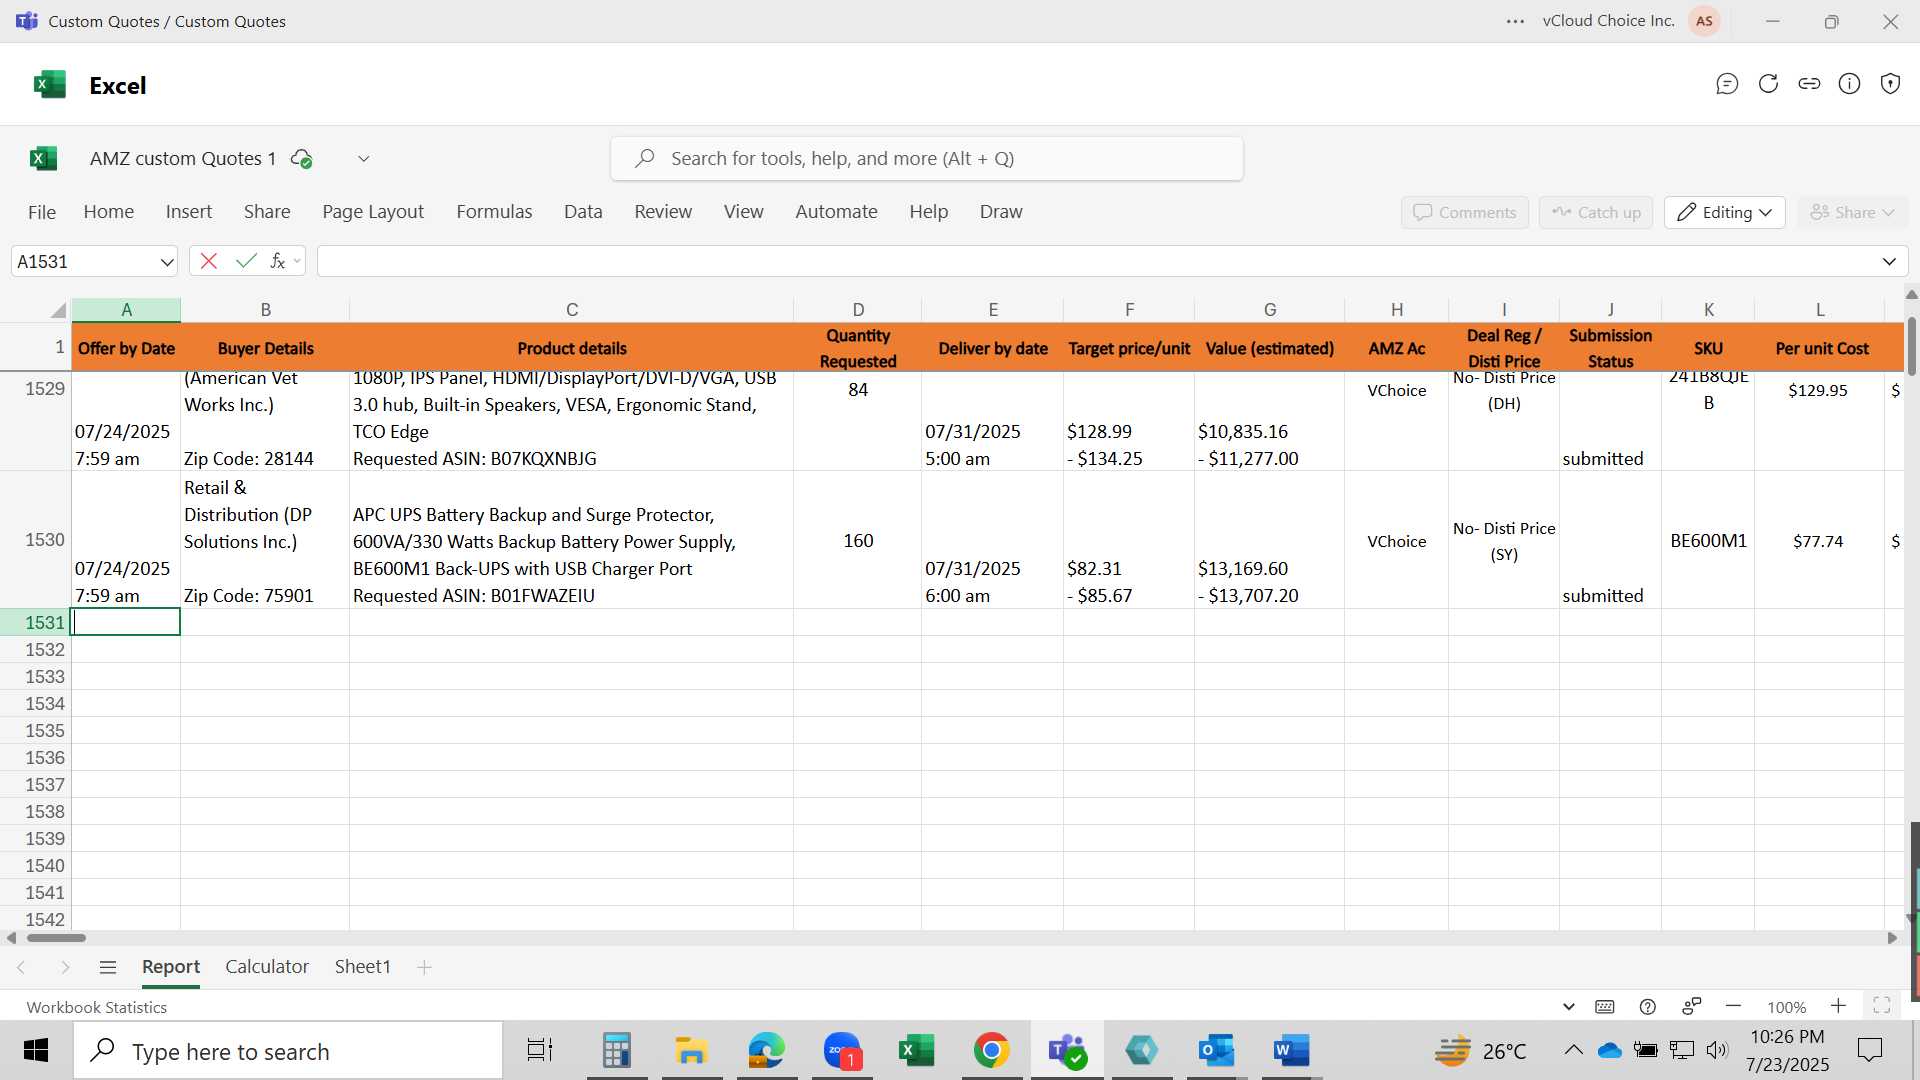Click in the formula bar input
This screenshot has height=1080, width=1920.
[1097, 262]
